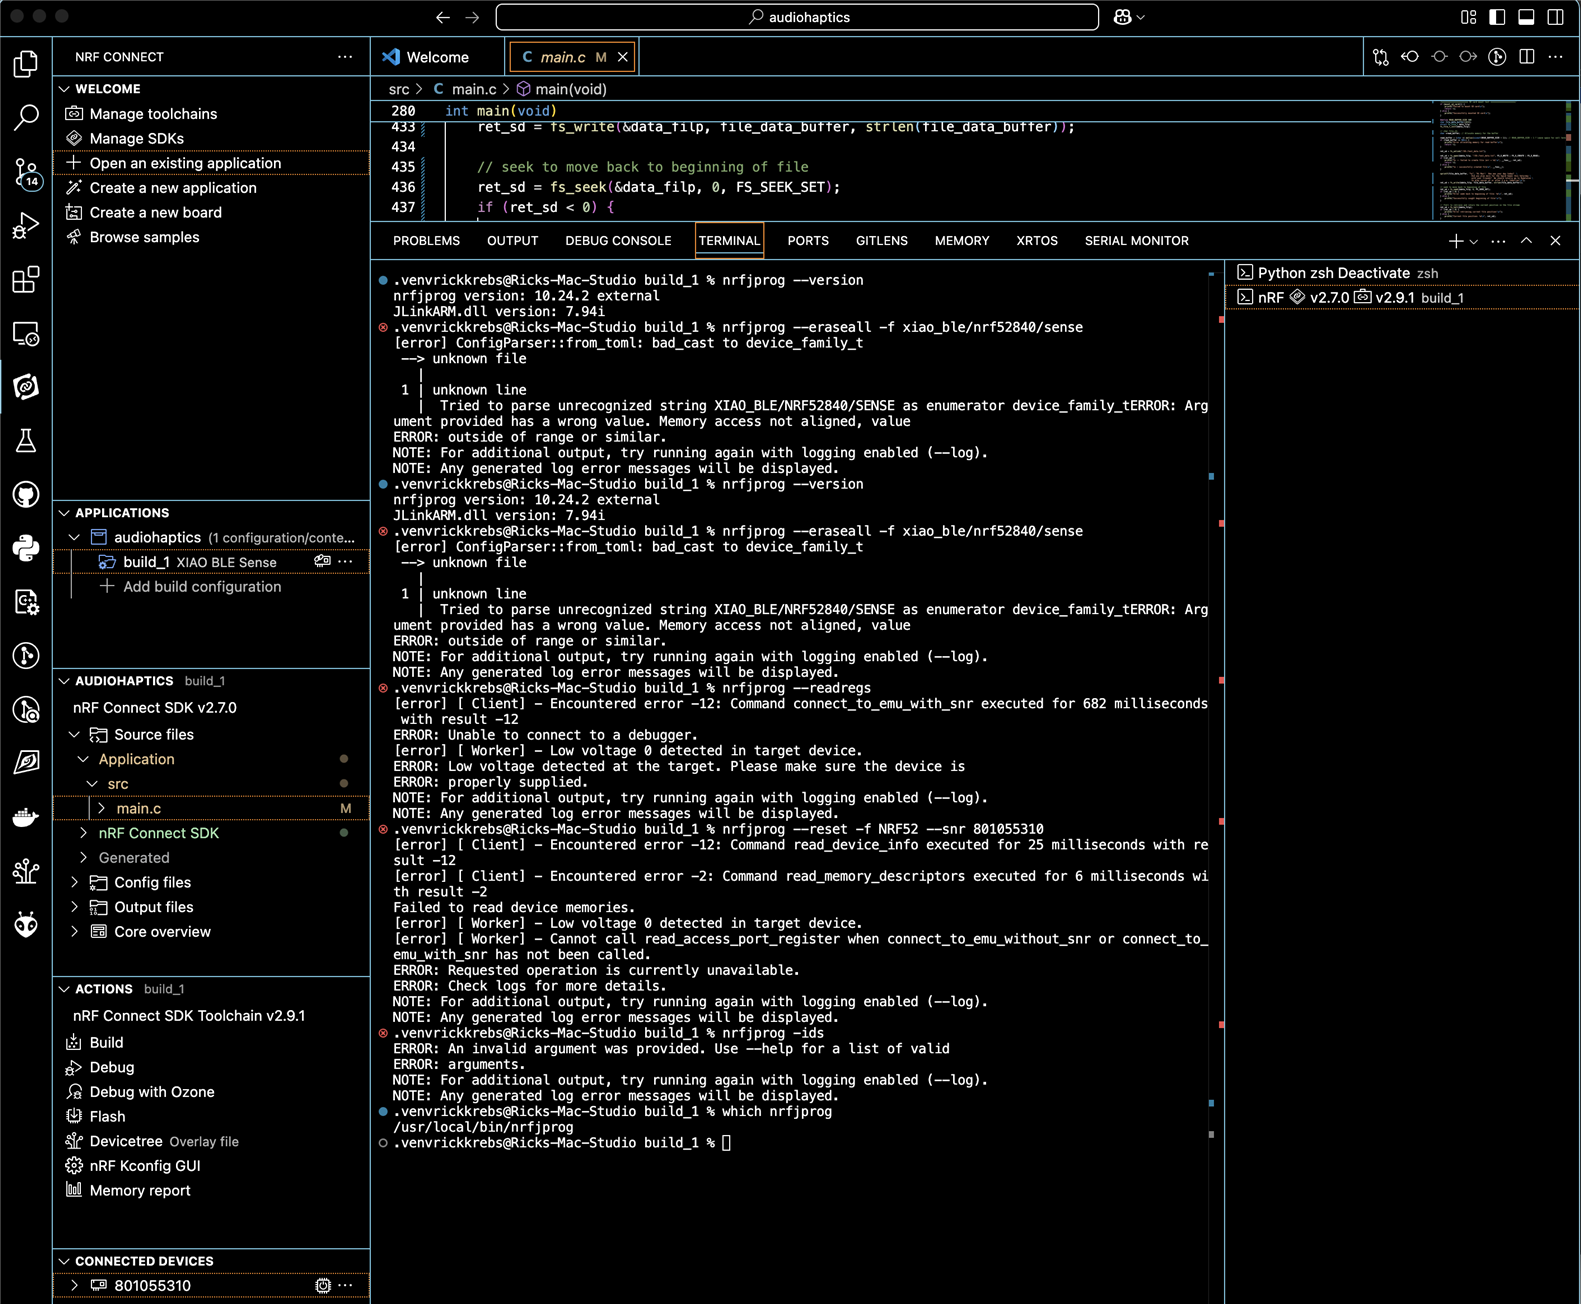Open the Testing beaker view
This screenshot has width=1581, height=1304.
click(x=26, y=441)
